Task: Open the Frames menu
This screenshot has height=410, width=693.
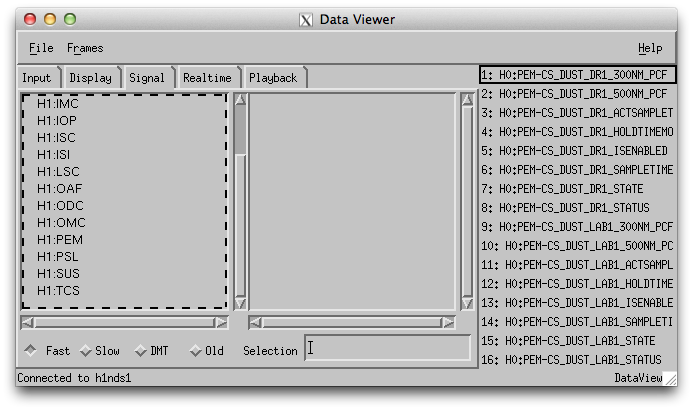Action: 85,48
